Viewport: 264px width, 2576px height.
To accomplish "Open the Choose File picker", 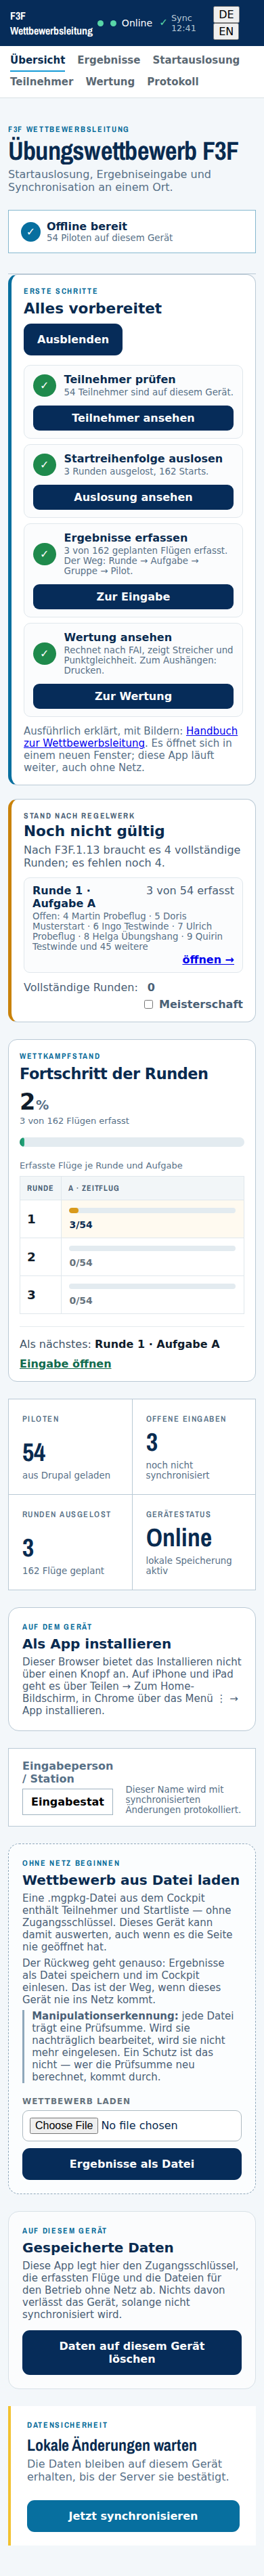I will [x=64, y=2125].
